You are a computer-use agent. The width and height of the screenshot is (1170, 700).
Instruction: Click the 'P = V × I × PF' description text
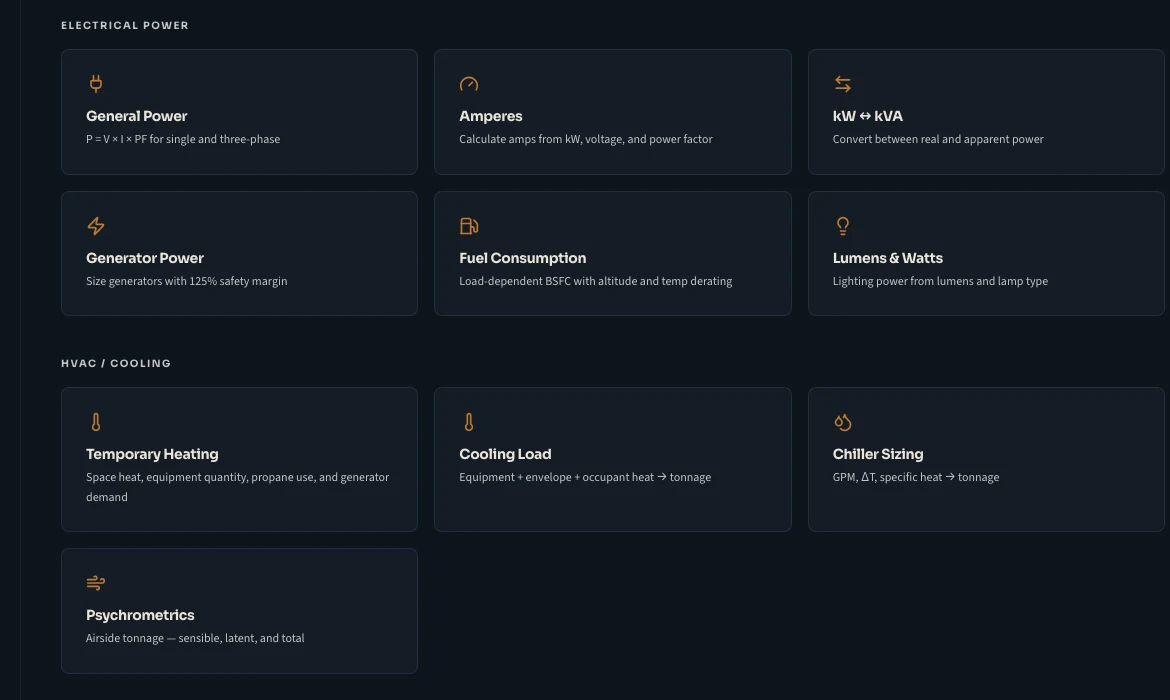pos(183,140)
